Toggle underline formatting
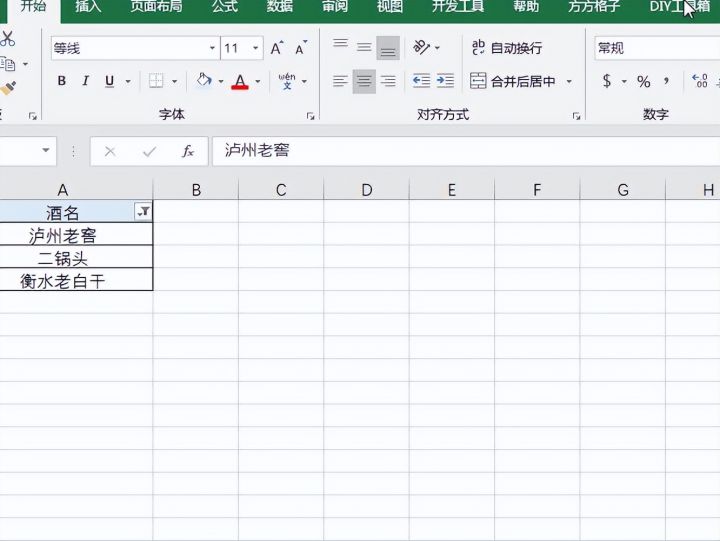This screenshot has width=720, height=541. tap(109, 81)
